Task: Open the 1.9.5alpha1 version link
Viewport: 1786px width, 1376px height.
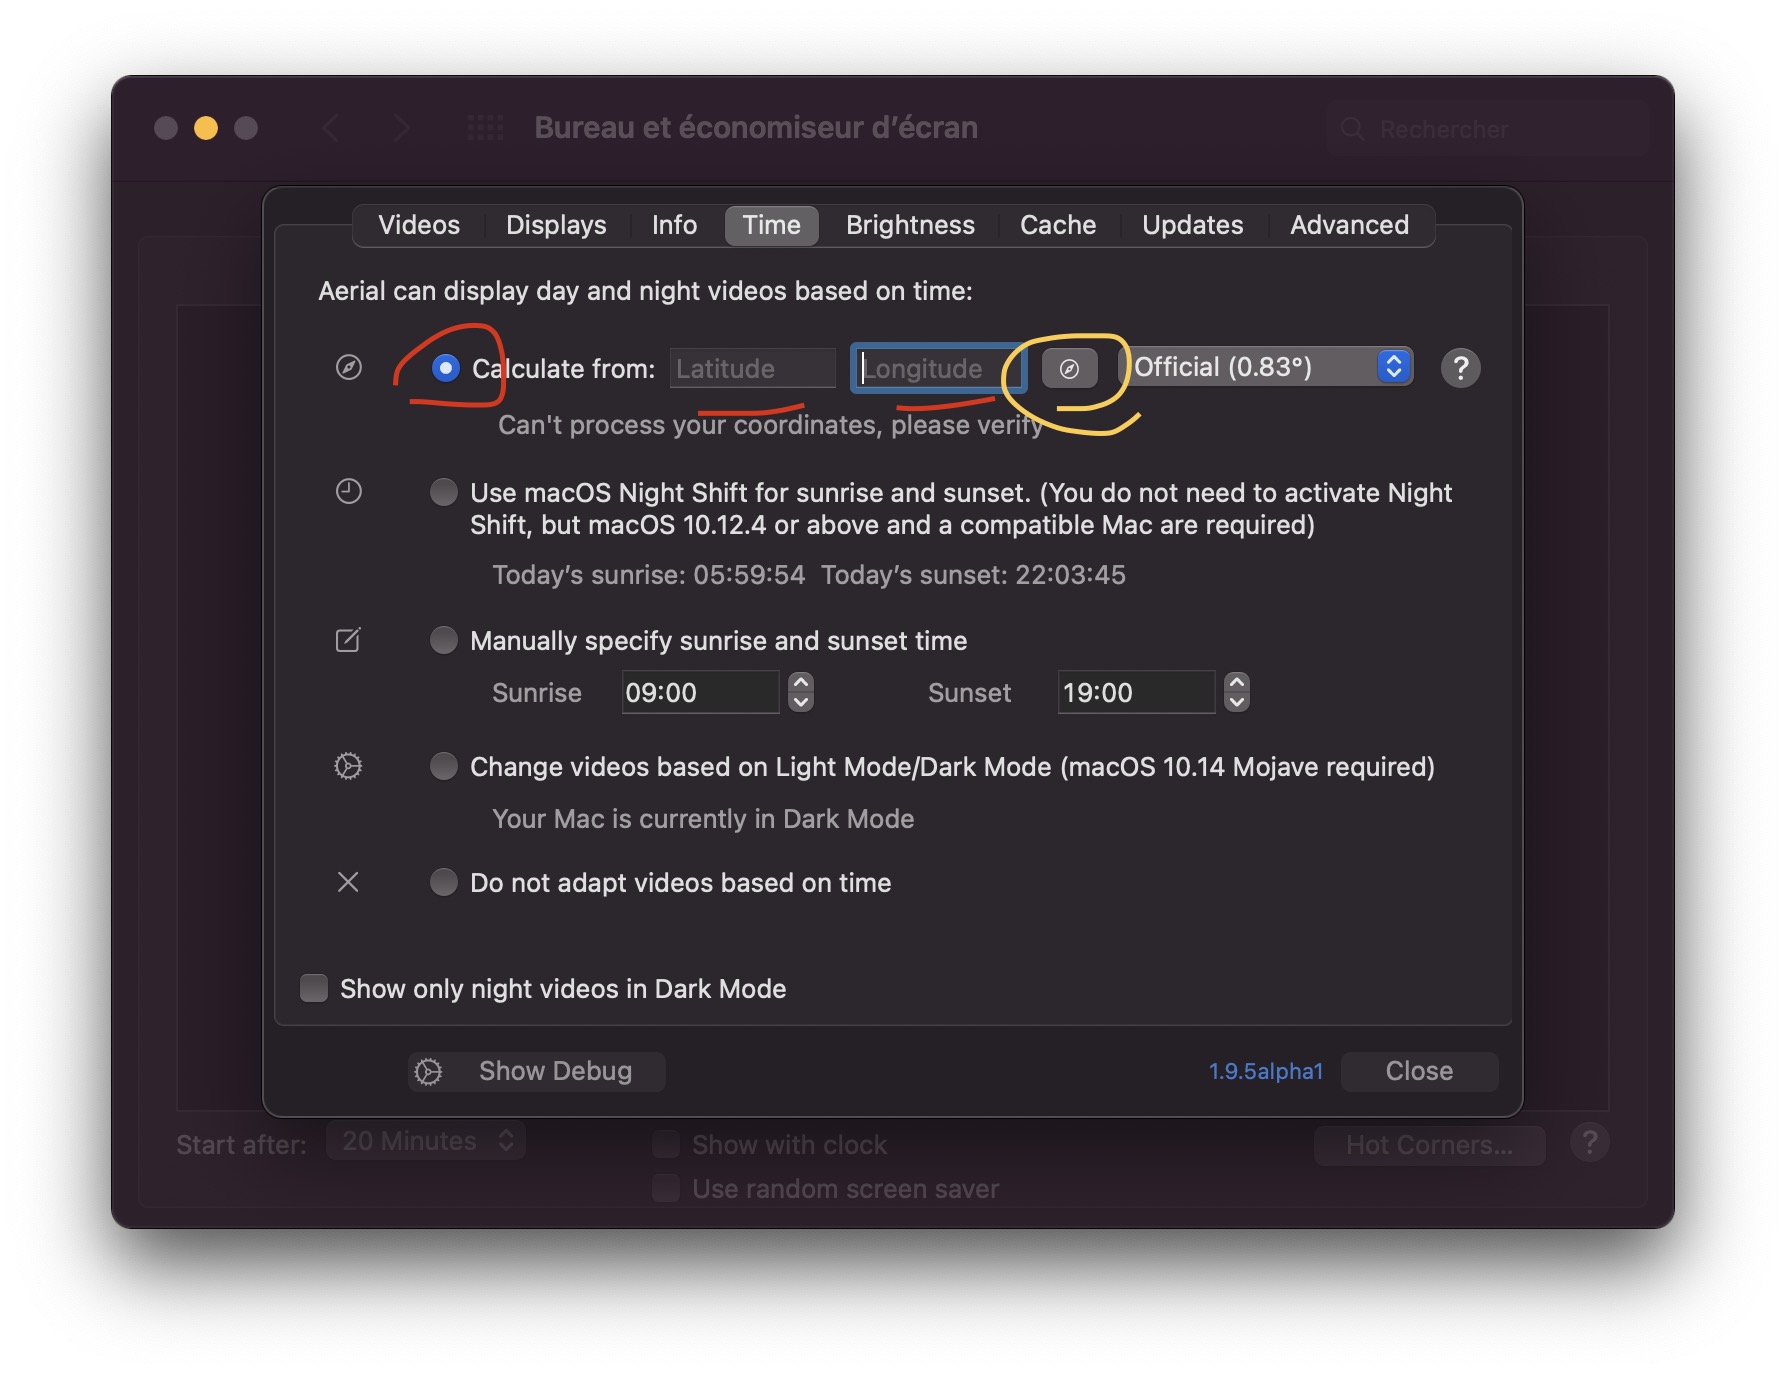Action: click(1265, 1071)
